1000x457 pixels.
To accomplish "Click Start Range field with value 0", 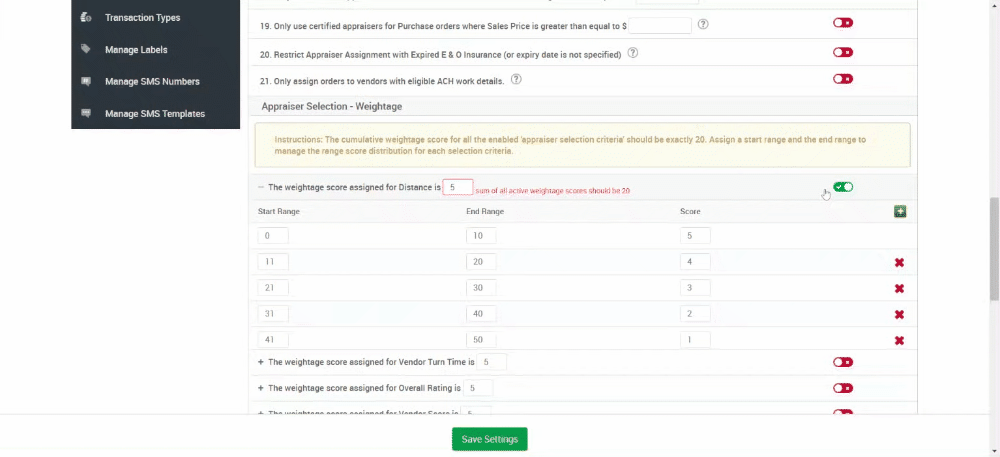I will [x=273, y=236].
